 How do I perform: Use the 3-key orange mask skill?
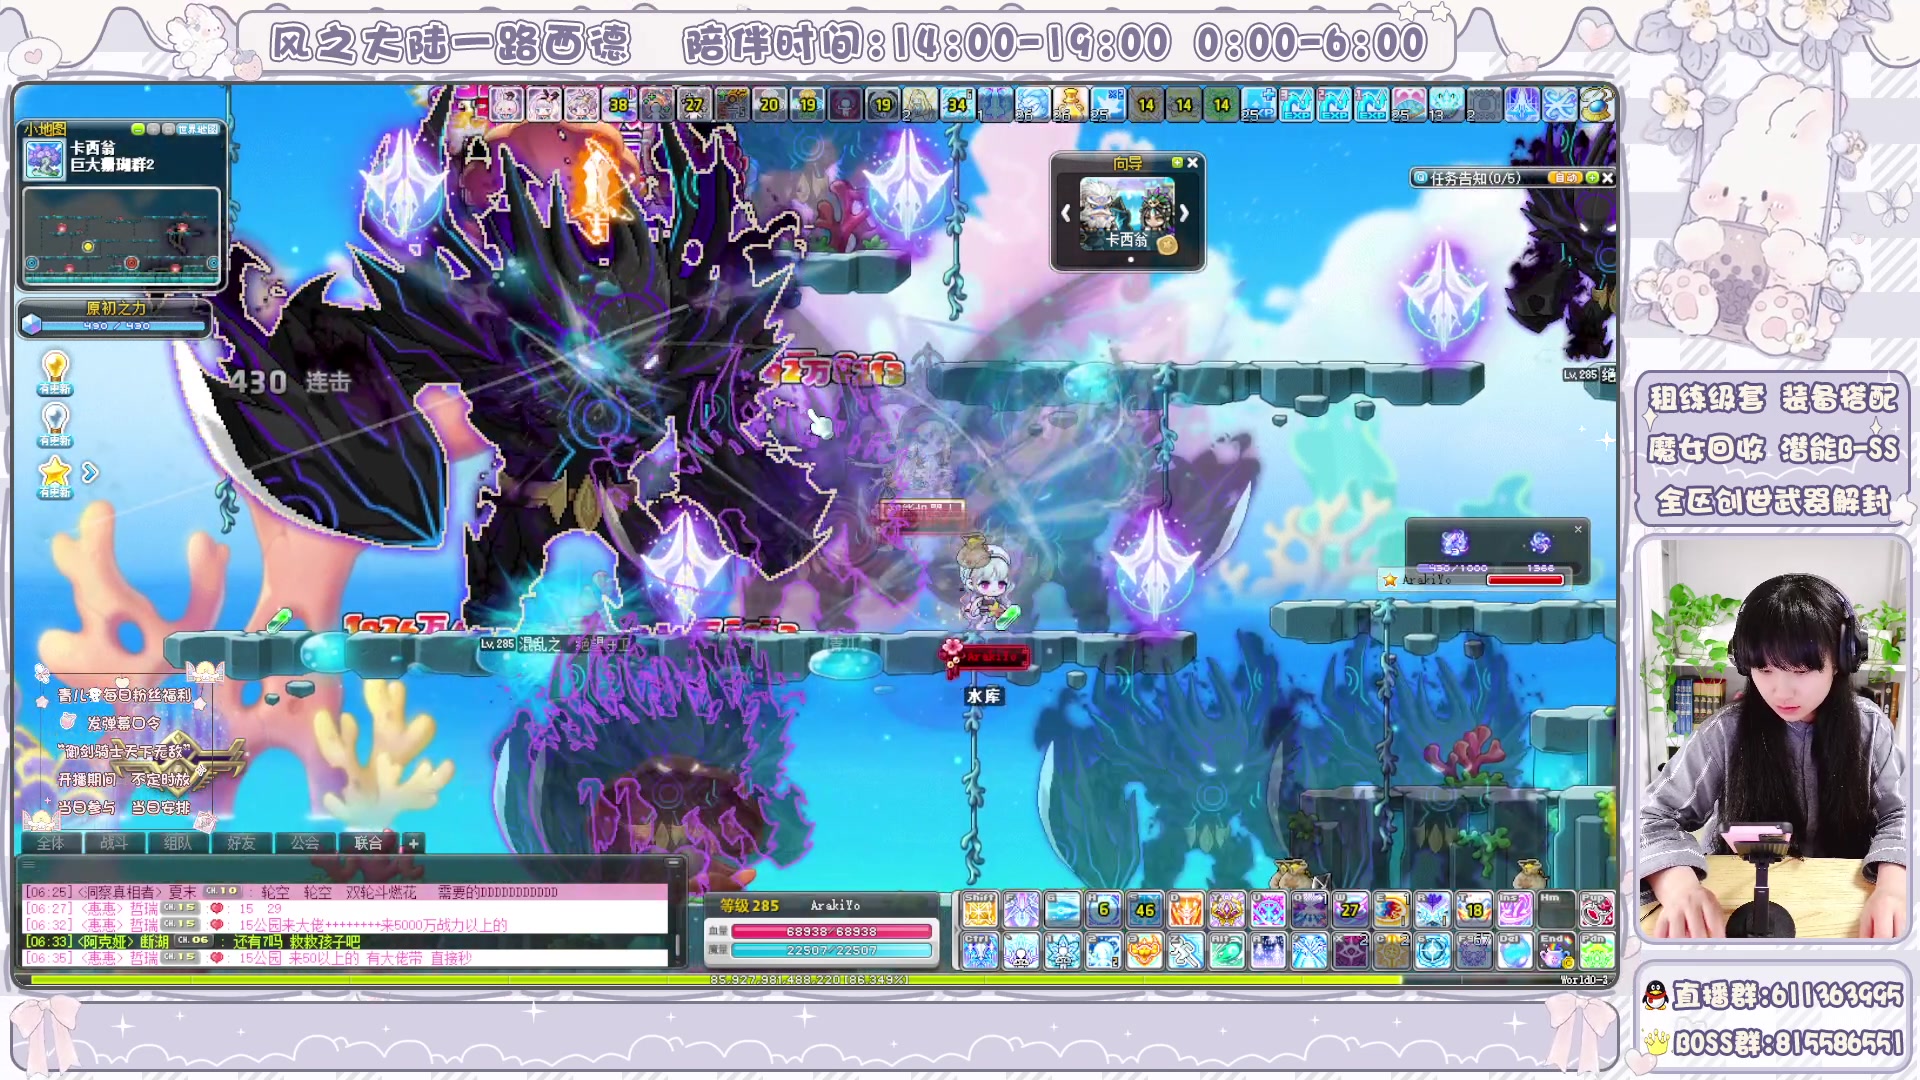click(1144, 951)
